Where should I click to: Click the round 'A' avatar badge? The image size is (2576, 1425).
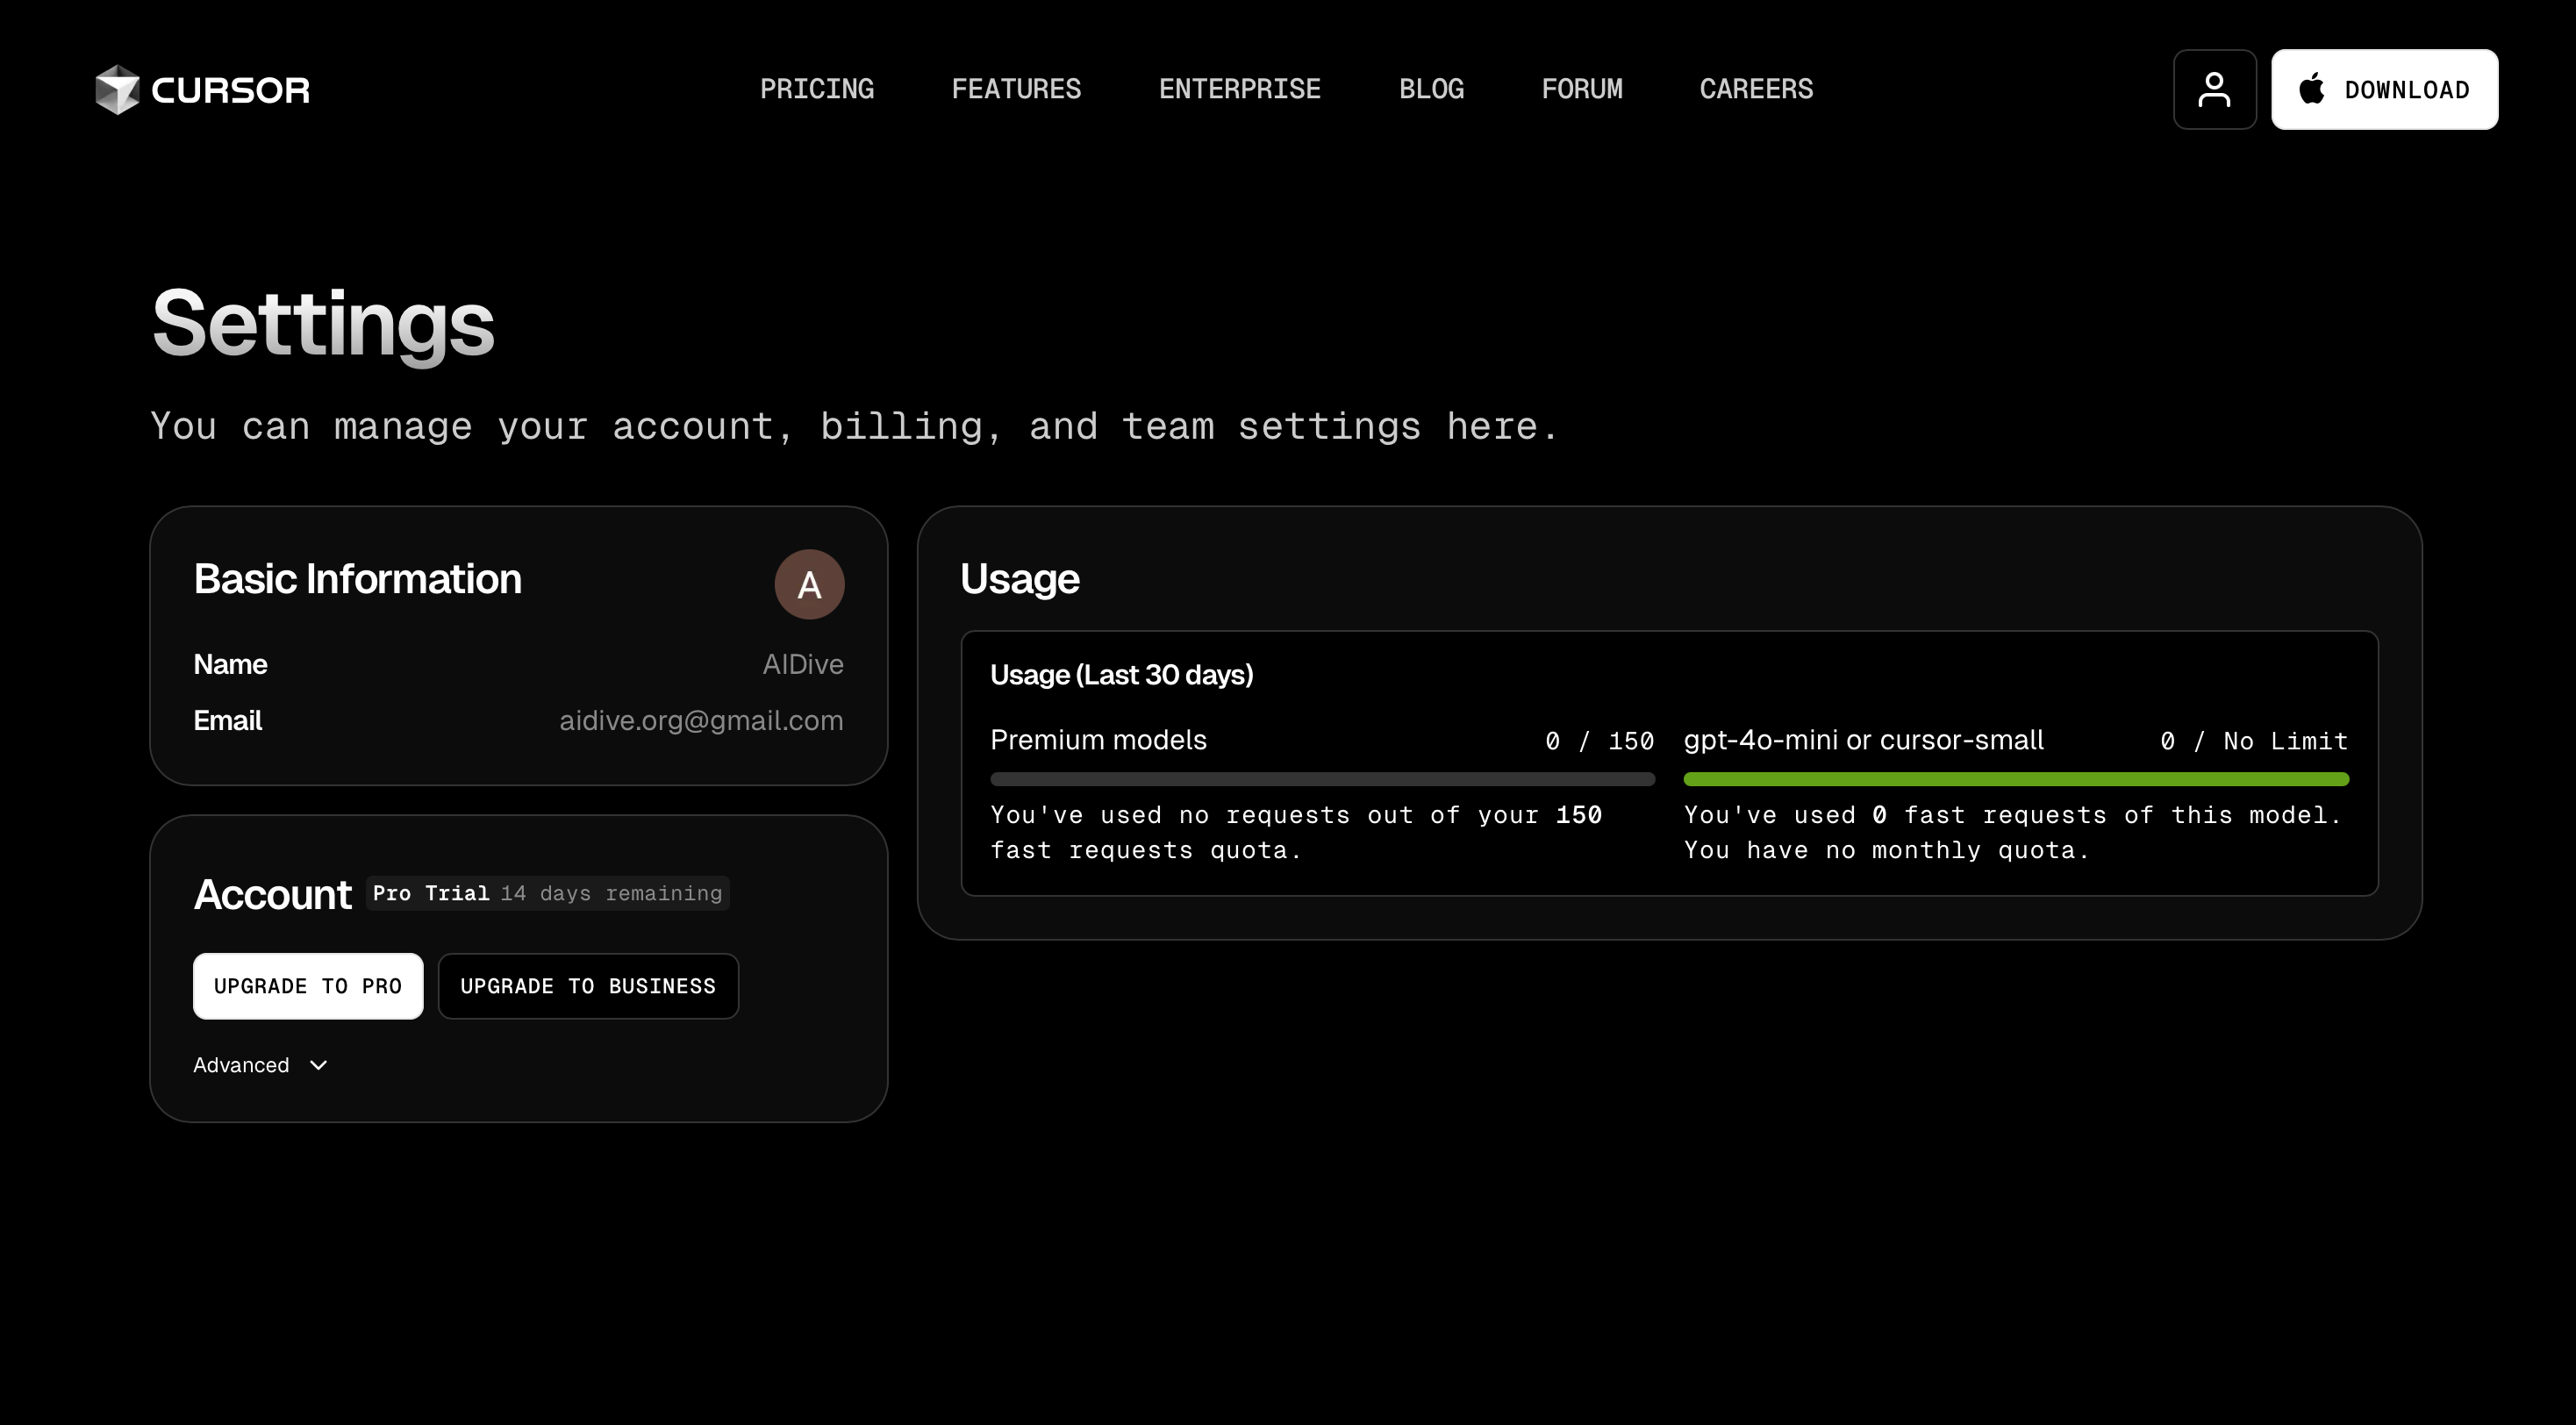(x=809, y=584)
